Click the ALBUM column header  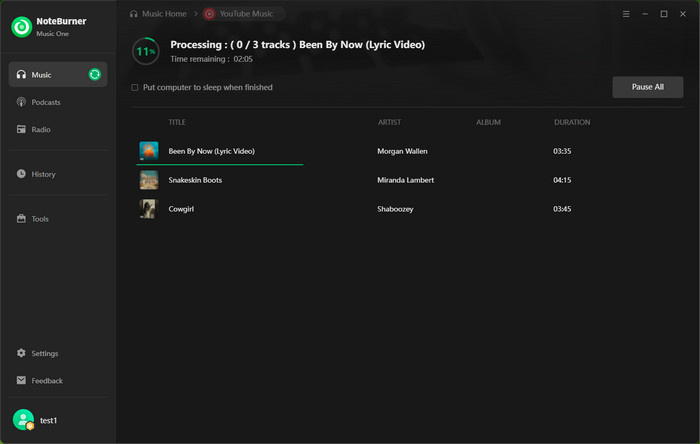click(x=488, y=122)
